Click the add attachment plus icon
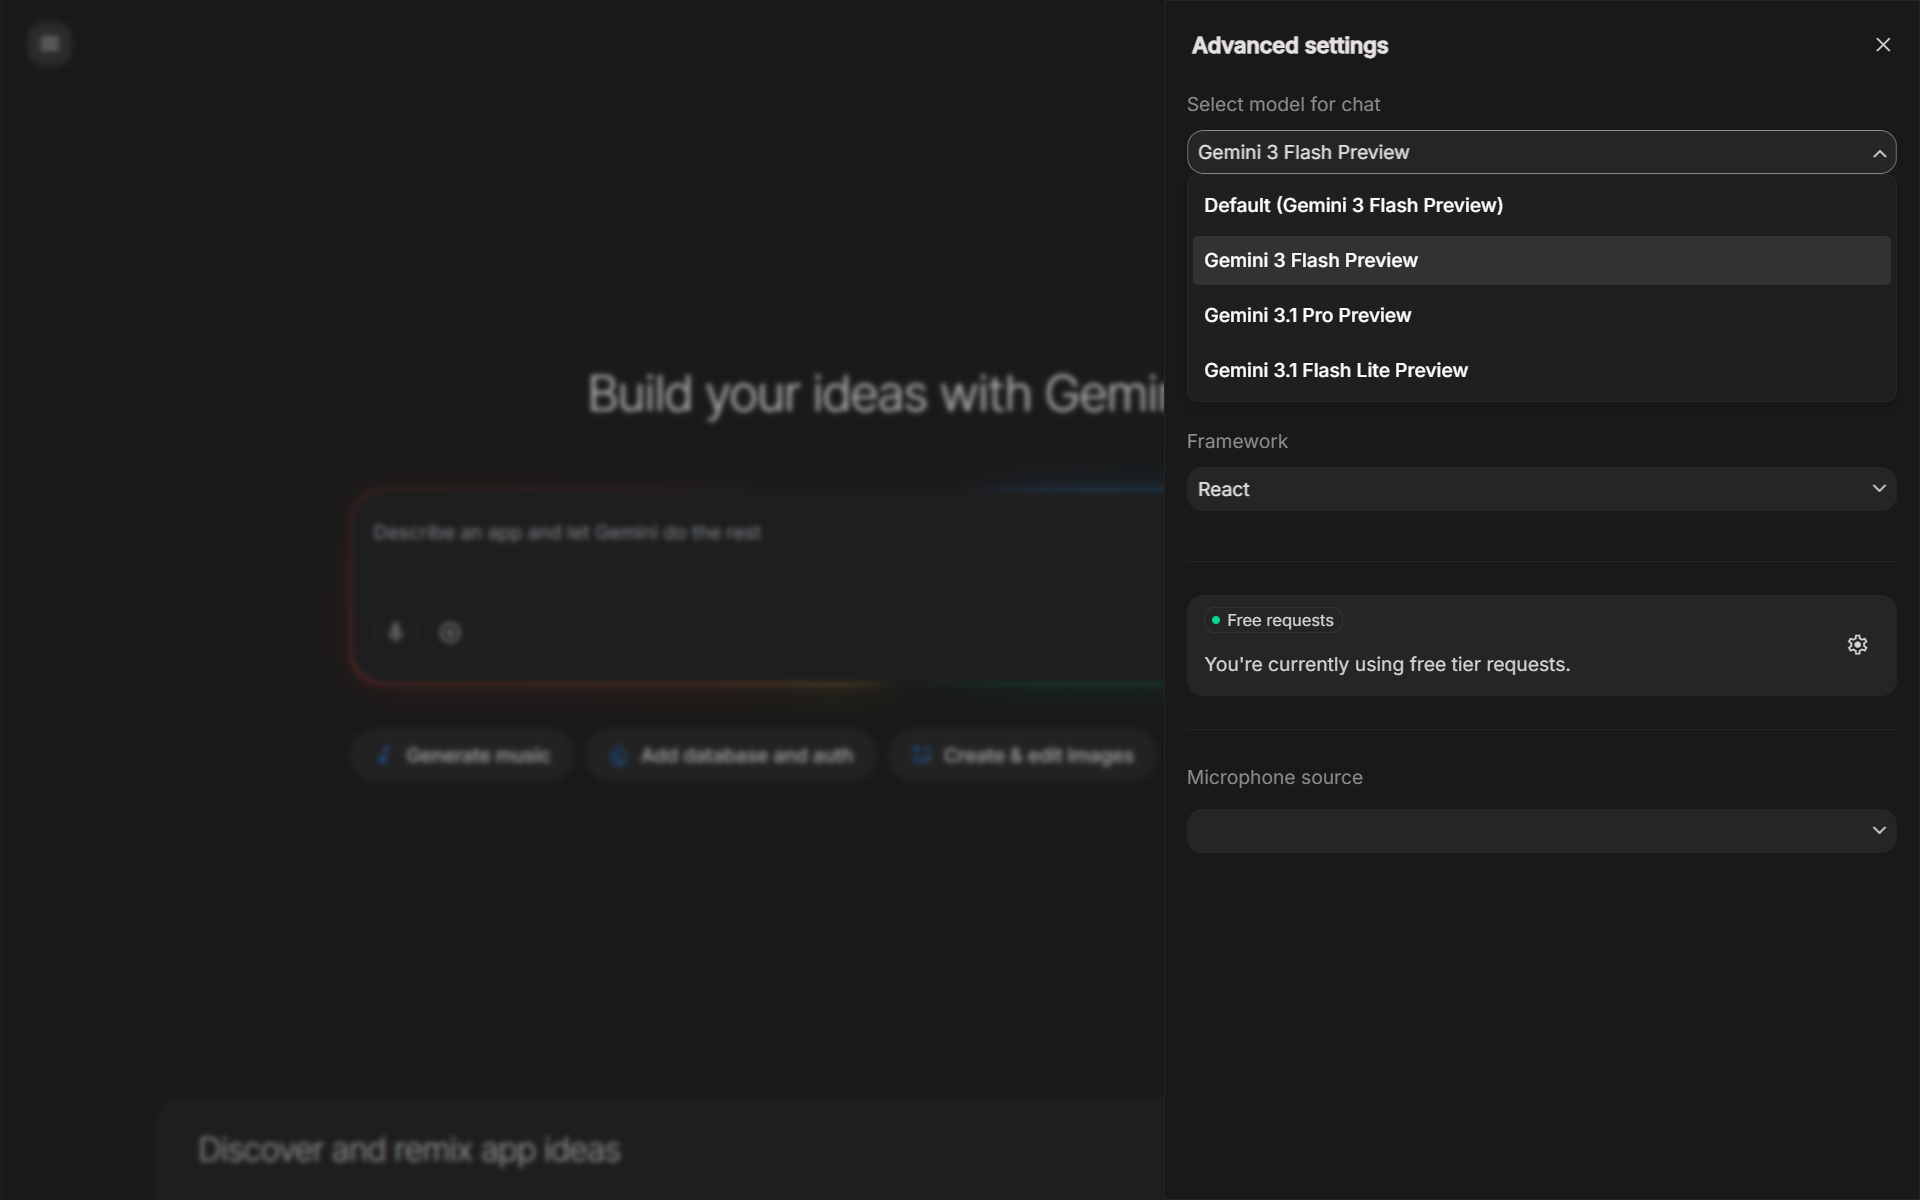 [450, 632]
